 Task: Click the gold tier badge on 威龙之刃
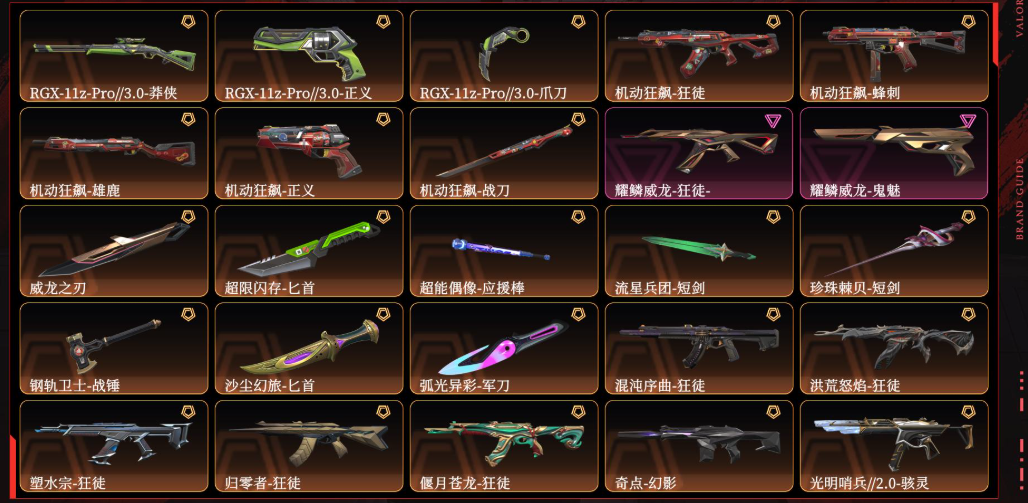(188, 217)
